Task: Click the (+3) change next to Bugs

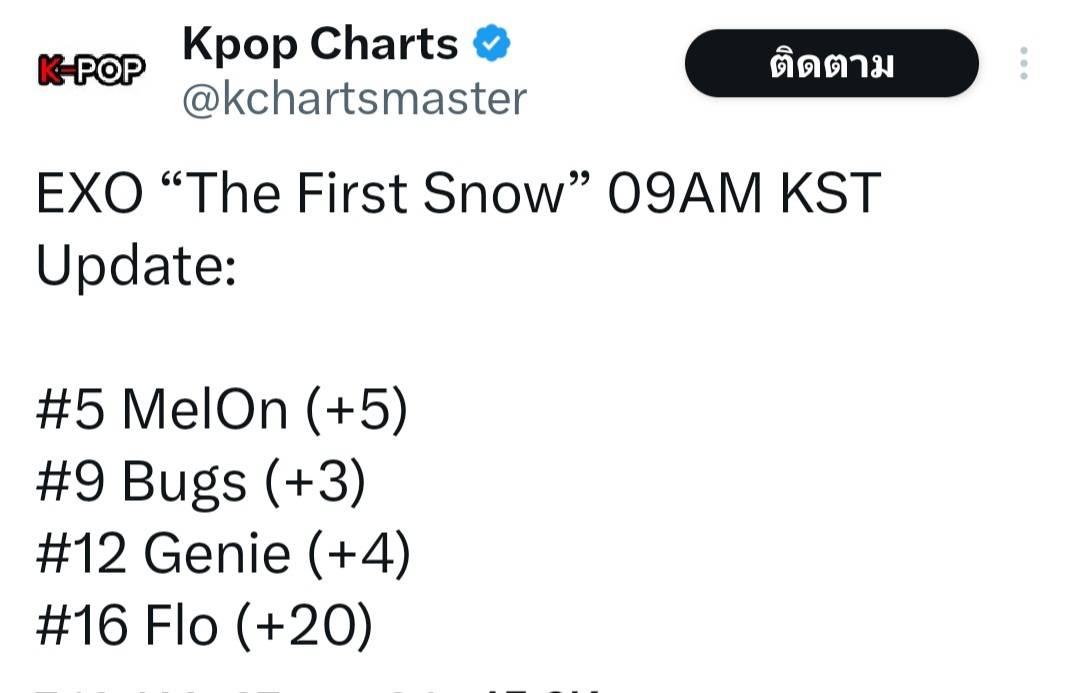Action: click(x=315, y=482)
